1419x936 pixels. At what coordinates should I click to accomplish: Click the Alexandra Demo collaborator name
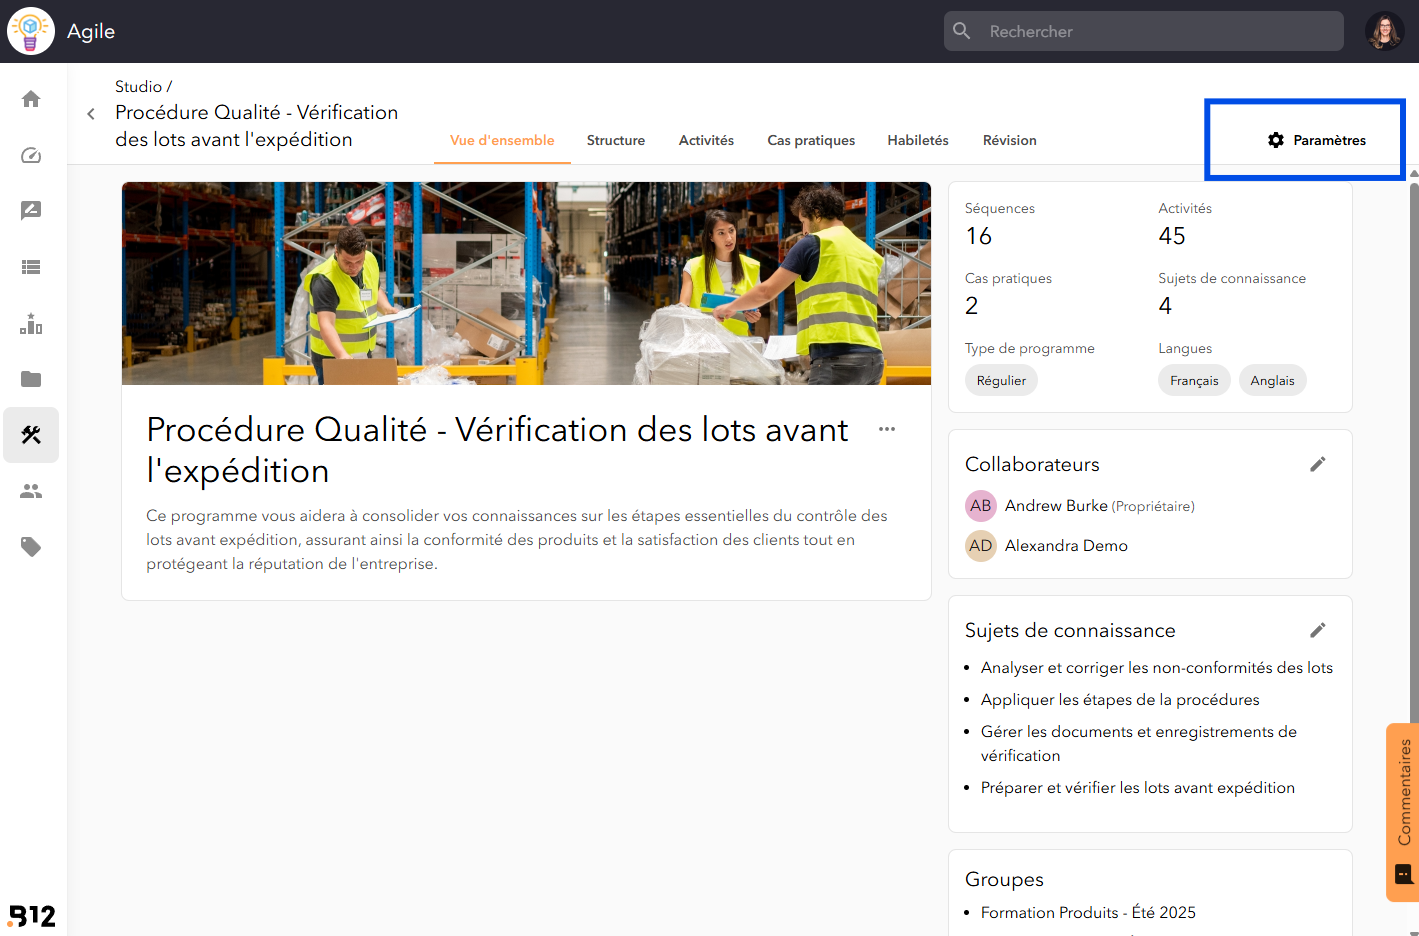(x=1066, y=546)
